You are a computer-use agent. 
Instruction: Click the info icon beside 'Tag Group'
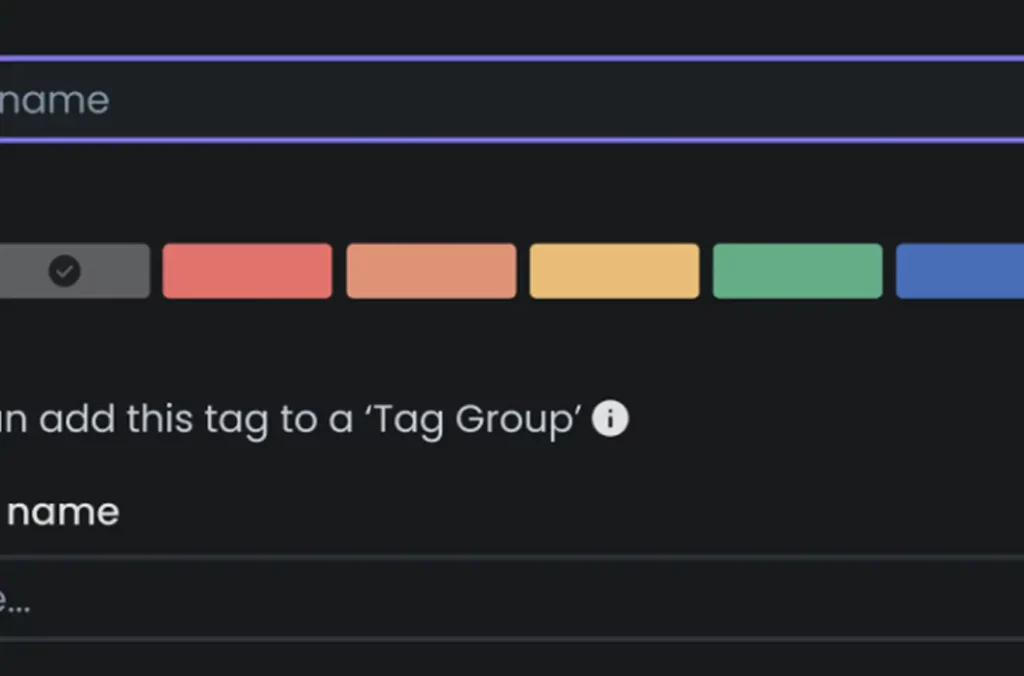(x=610, y=419)
